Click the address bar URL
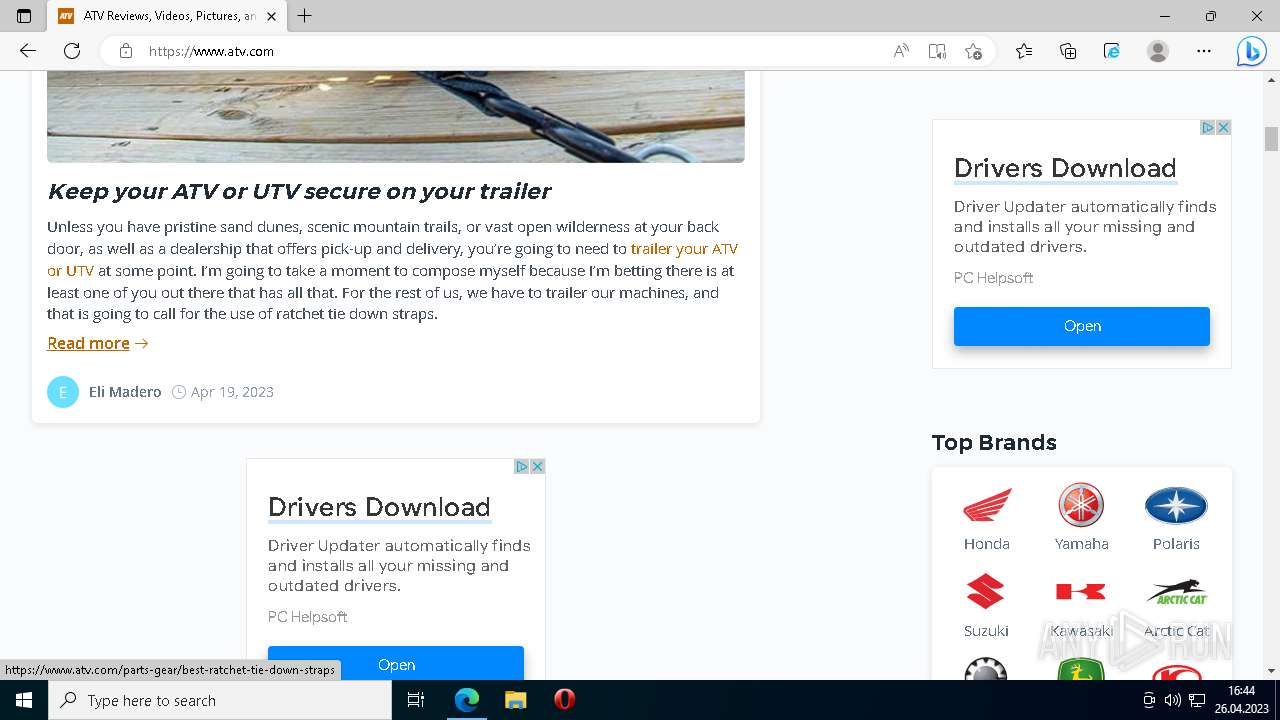The width and height of the screenshot is (1280, 720). pyautogui.click(x=211, y=51)
